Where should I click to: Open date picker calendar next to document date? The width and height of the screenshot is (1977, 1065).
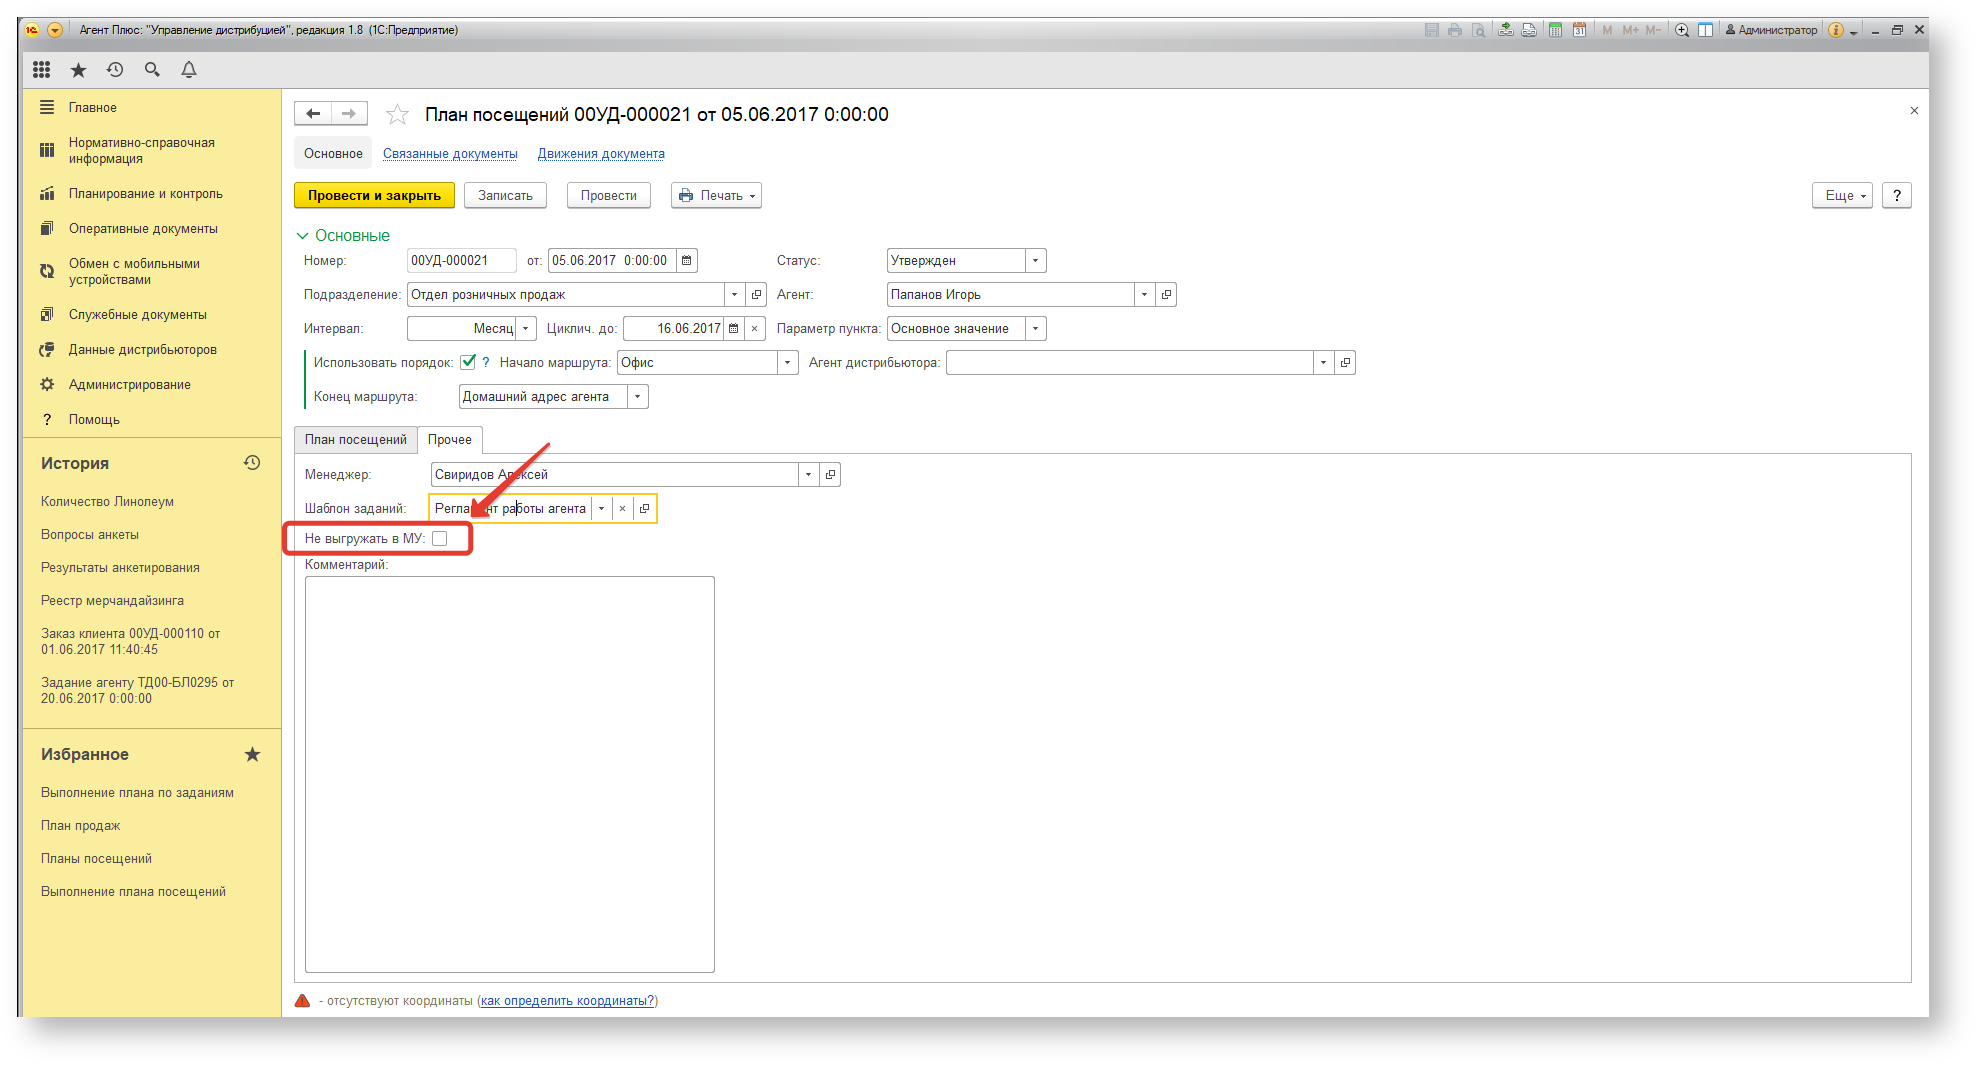point(686,261)
